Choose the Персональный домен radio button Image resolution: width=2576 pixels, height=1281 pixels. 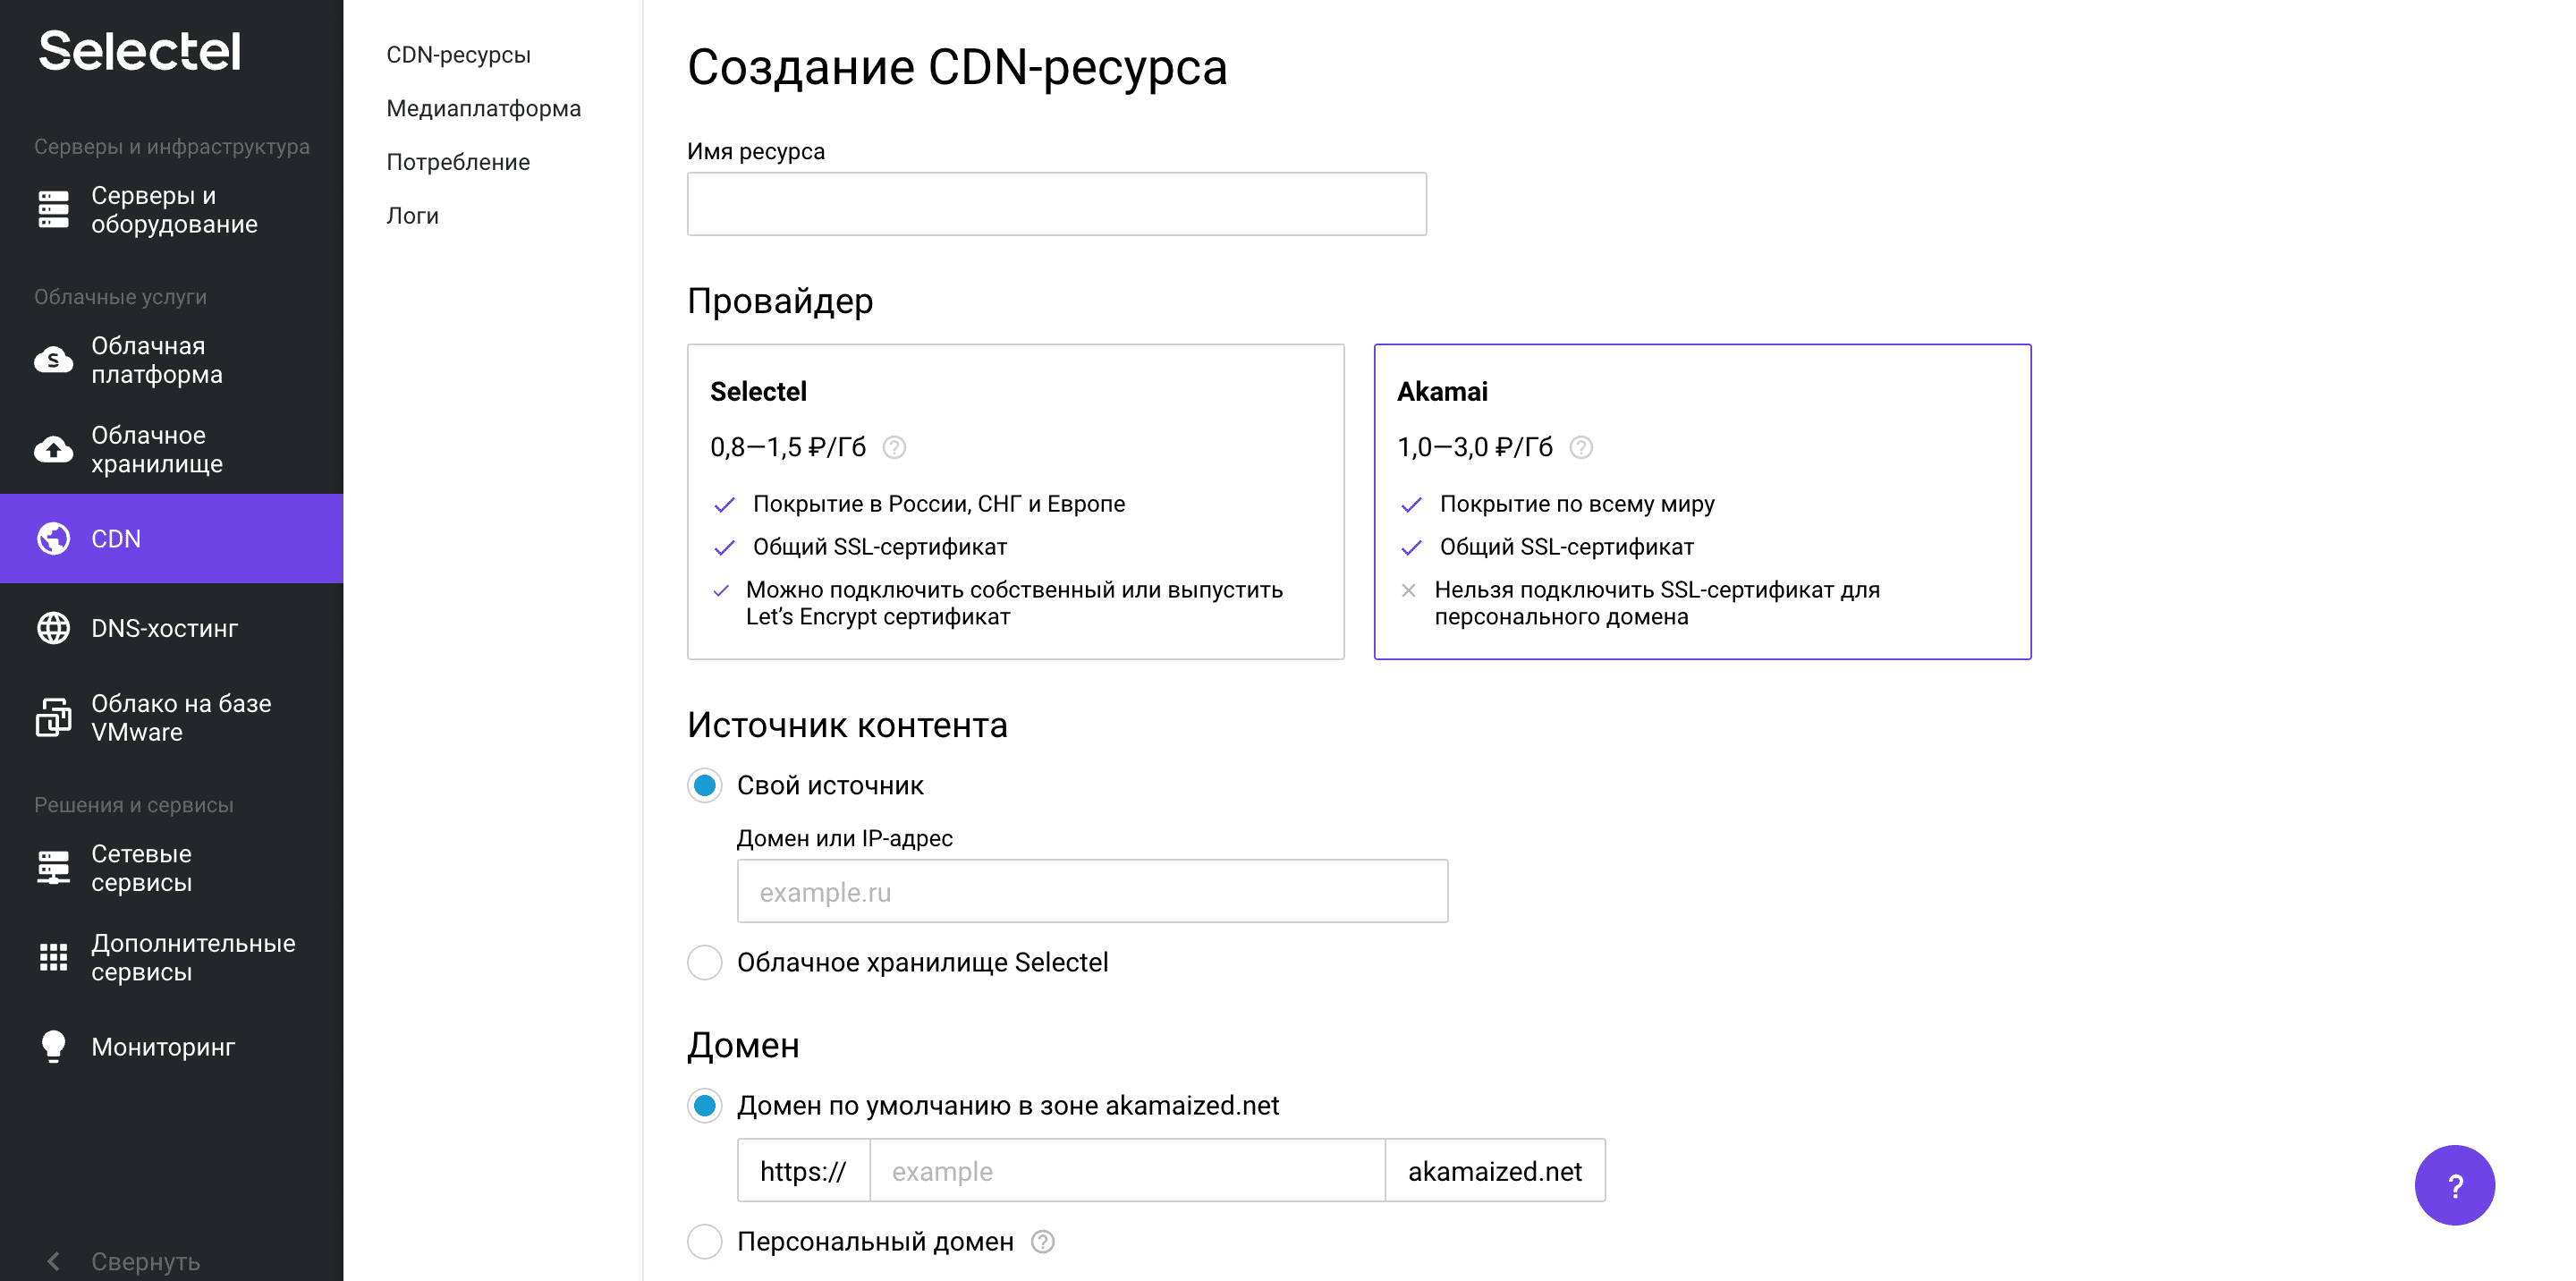coord(705,1242)
